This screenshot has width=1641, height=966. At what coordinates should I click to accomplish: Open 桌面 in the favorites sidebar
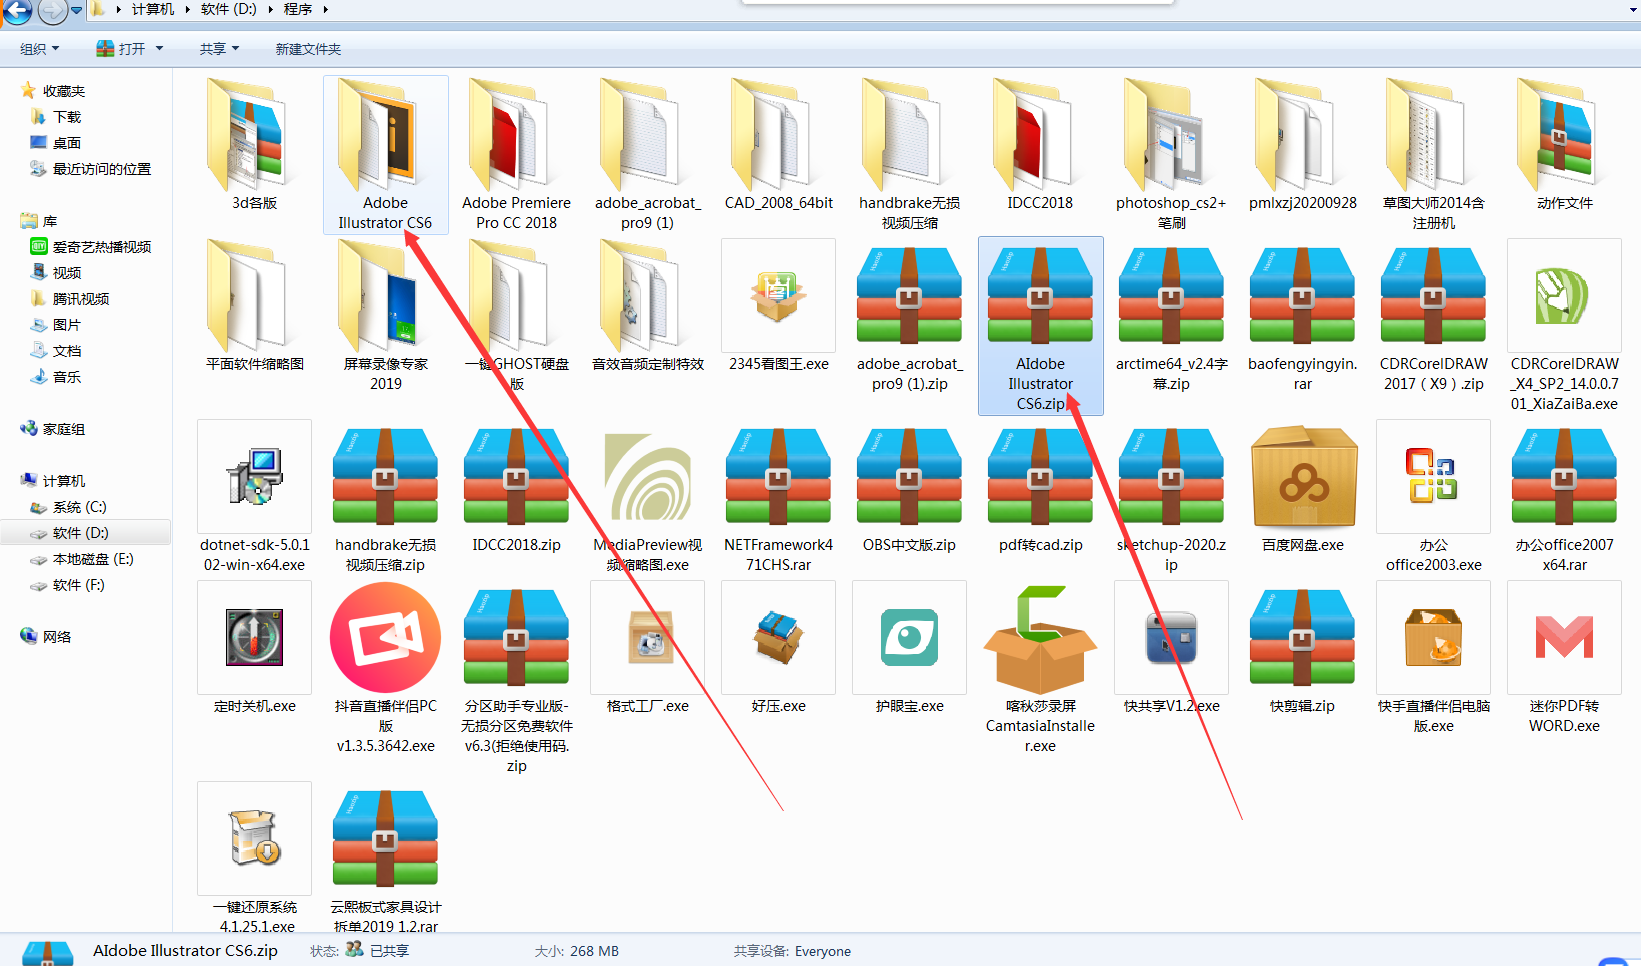pos(67,143)
